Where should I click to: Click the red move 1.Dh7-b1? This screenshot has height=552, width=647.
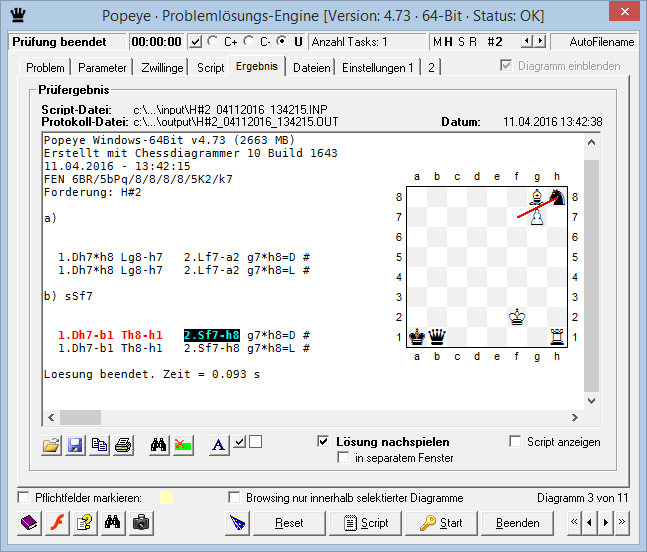(x=86, y=335)
